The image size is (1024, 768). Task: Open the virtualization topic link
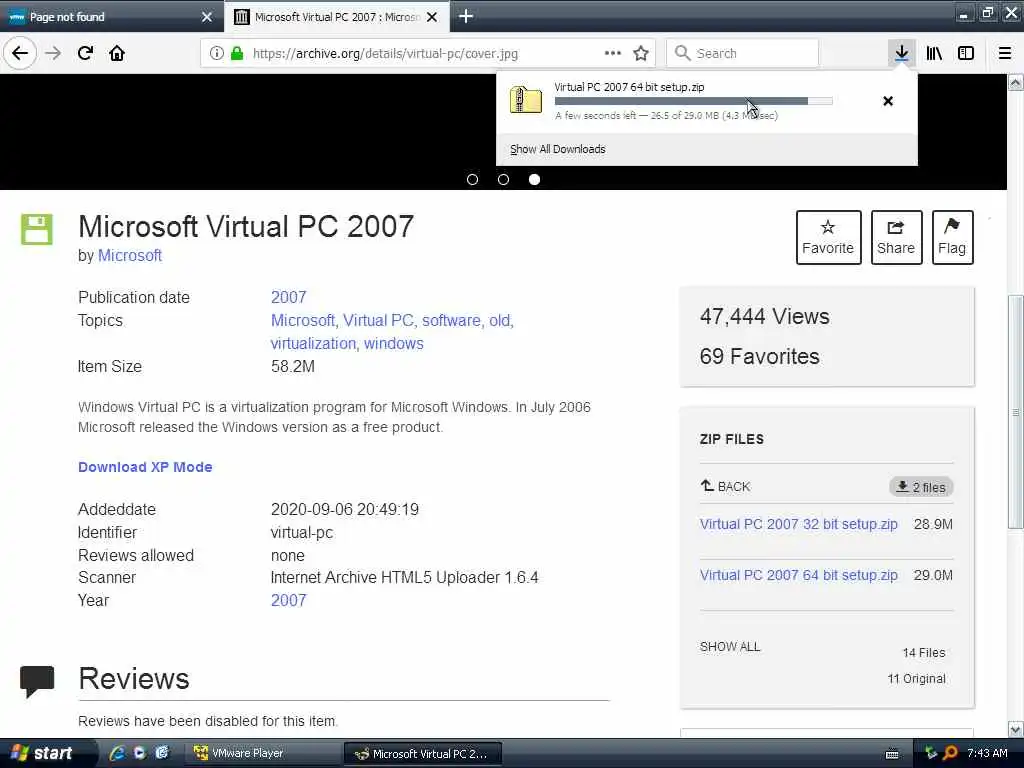point(313,344)
